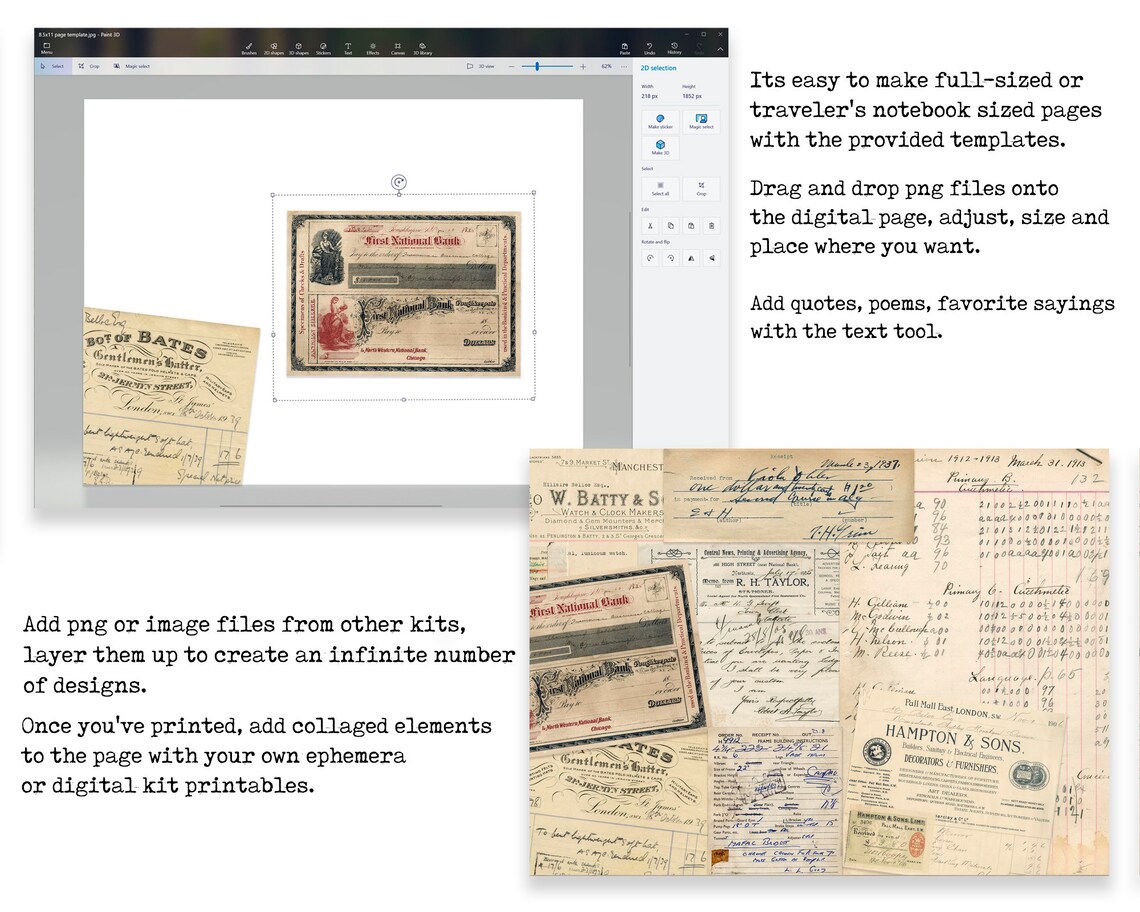Select the Brushes tool
Image resolution: width=1140 pixels, height=912 pixels.
[249, 49]
